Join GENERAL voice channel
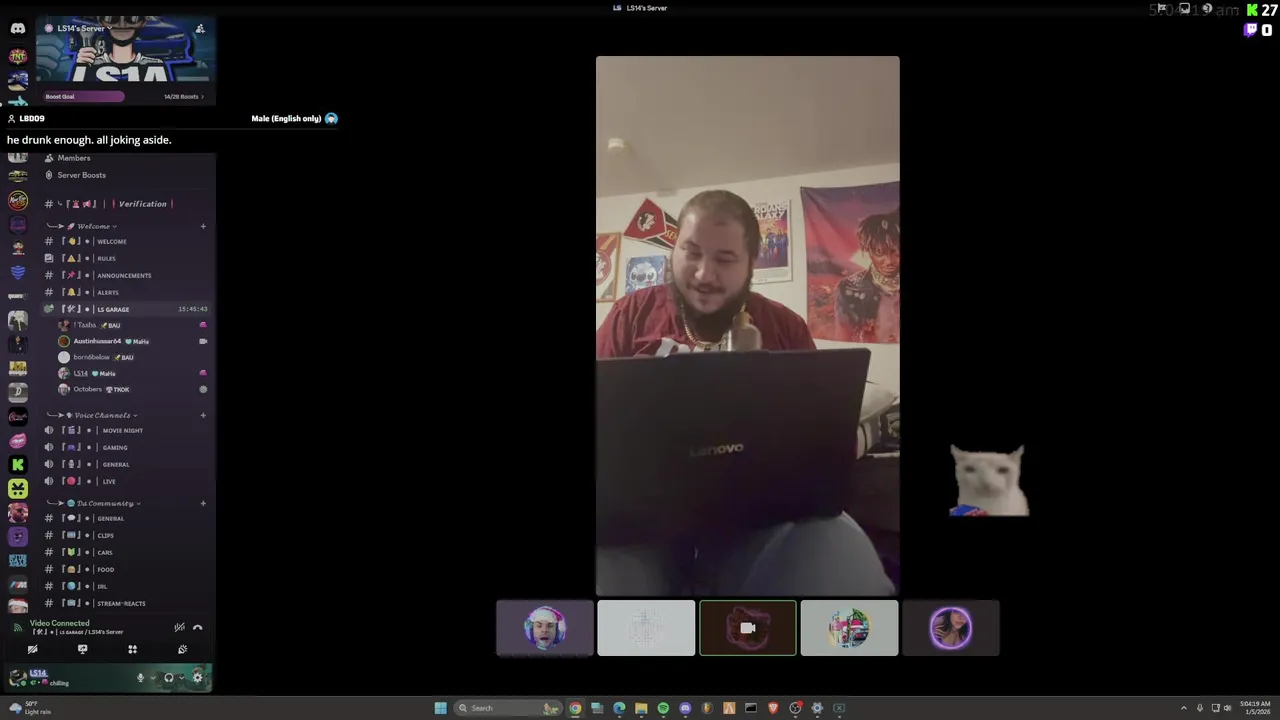The width and height of the screenshot is (1280, 720). [125, 464]
